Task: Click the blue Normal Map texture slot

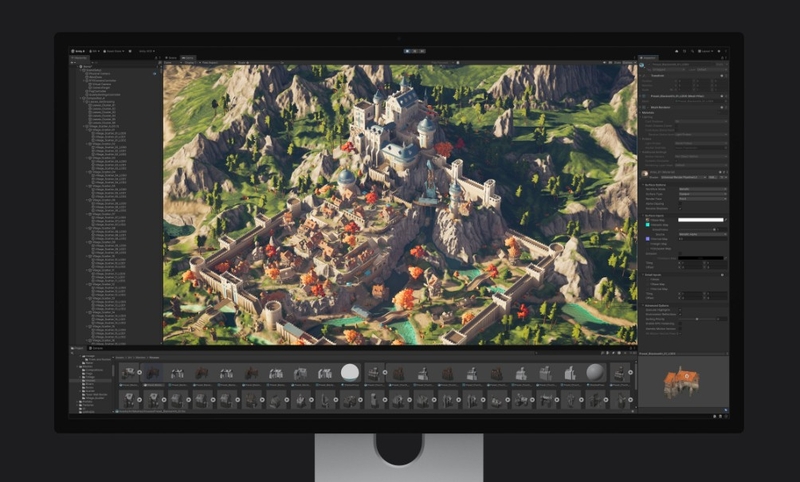Action: click(647, 239)
